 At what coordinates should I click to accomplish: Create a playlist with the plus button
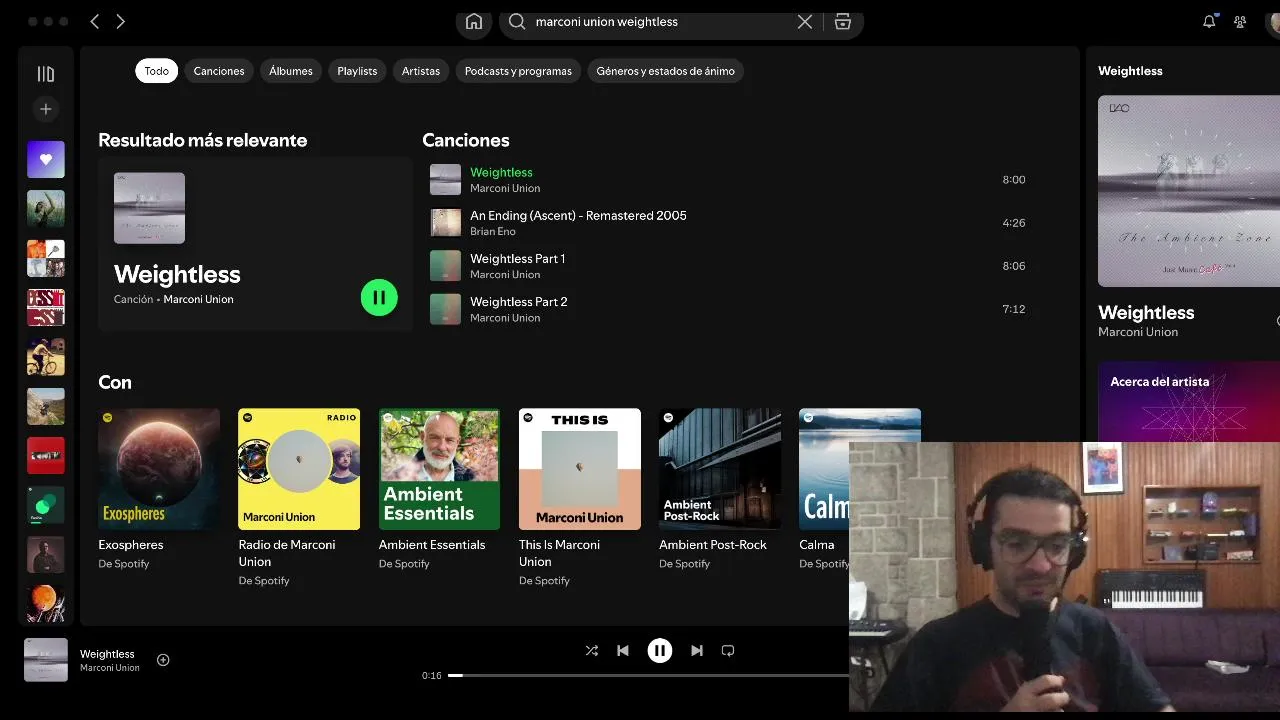(x=45, y=109)
